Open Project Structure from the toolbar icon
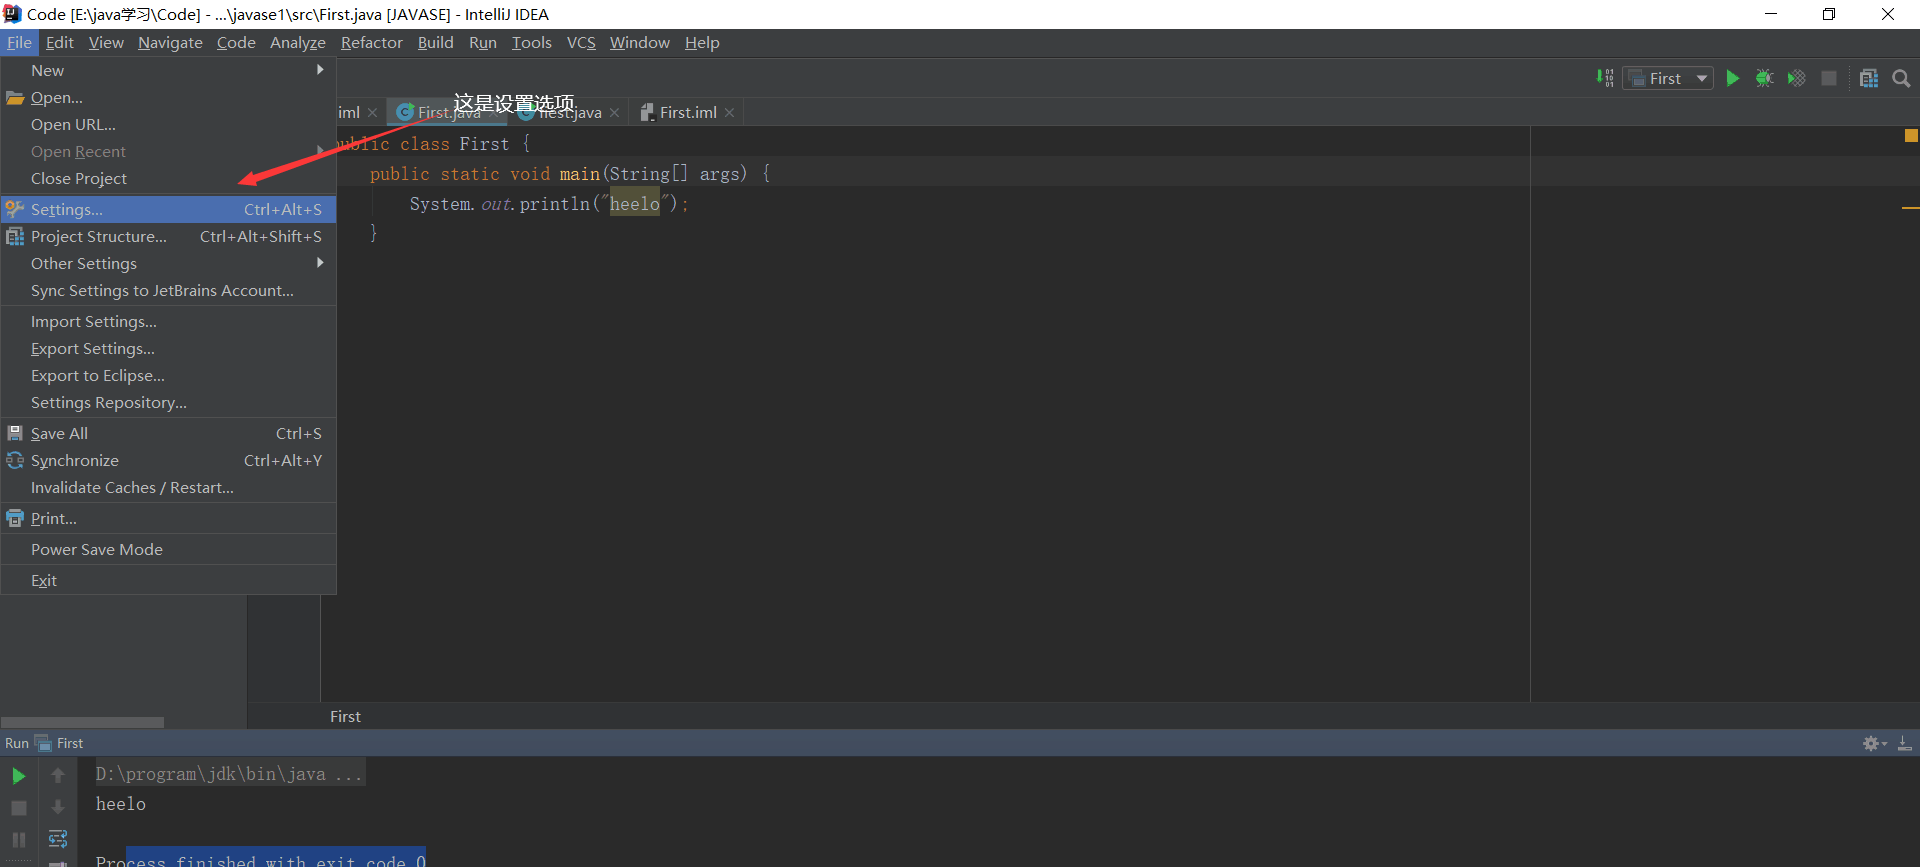 point(1869,78)
